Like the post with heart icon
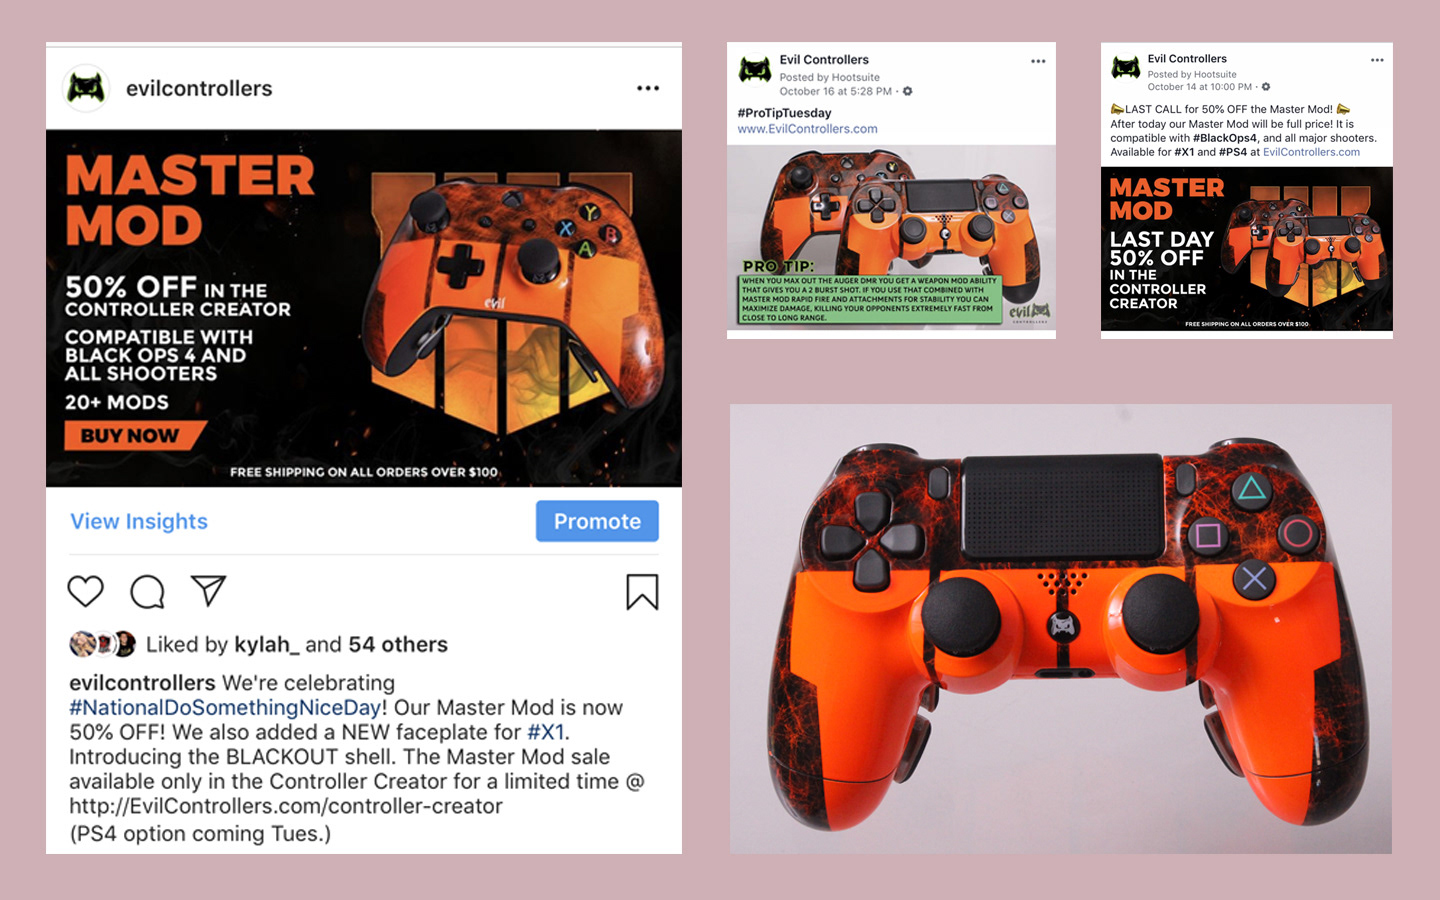The width and height of the screenshot is (1440, 900). point(86,591)
